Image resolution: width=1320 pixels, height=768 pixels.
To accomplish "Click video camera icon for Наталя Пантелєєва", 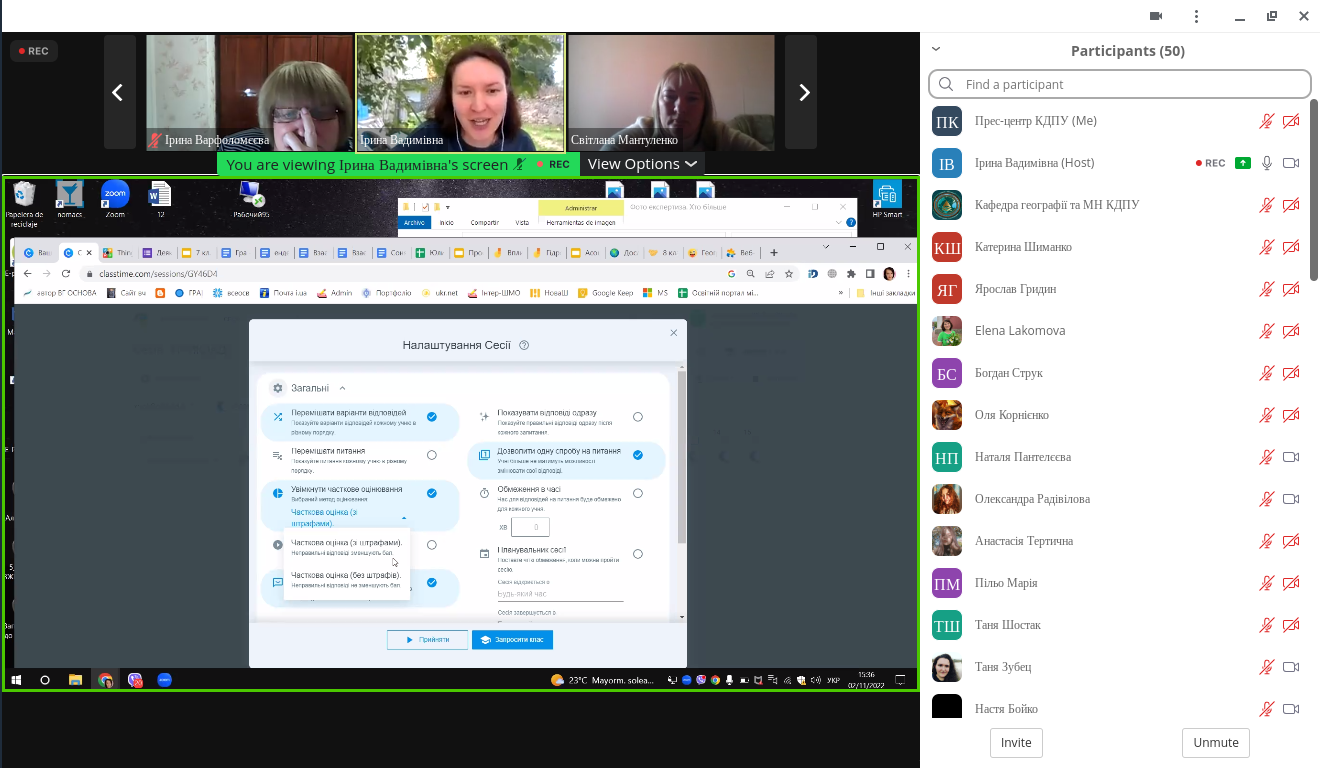I will click(x=1291, y=457).
